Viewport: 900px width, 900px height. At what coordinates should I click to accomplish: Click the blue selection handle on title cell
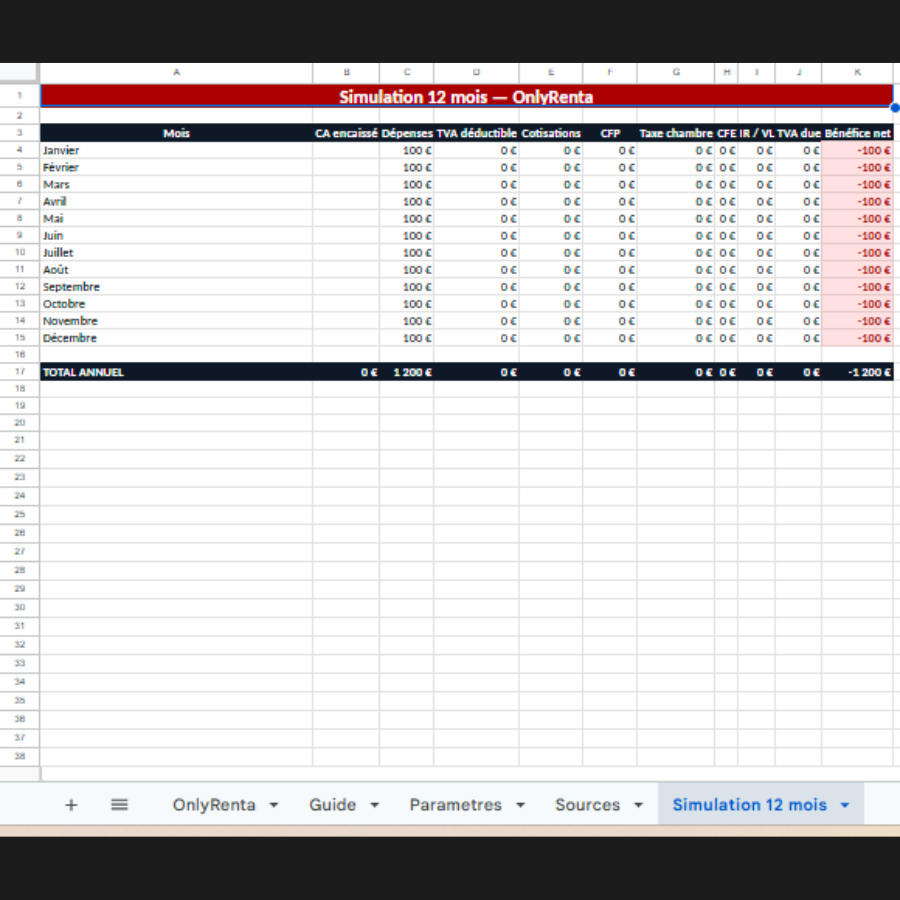(894, 107)
